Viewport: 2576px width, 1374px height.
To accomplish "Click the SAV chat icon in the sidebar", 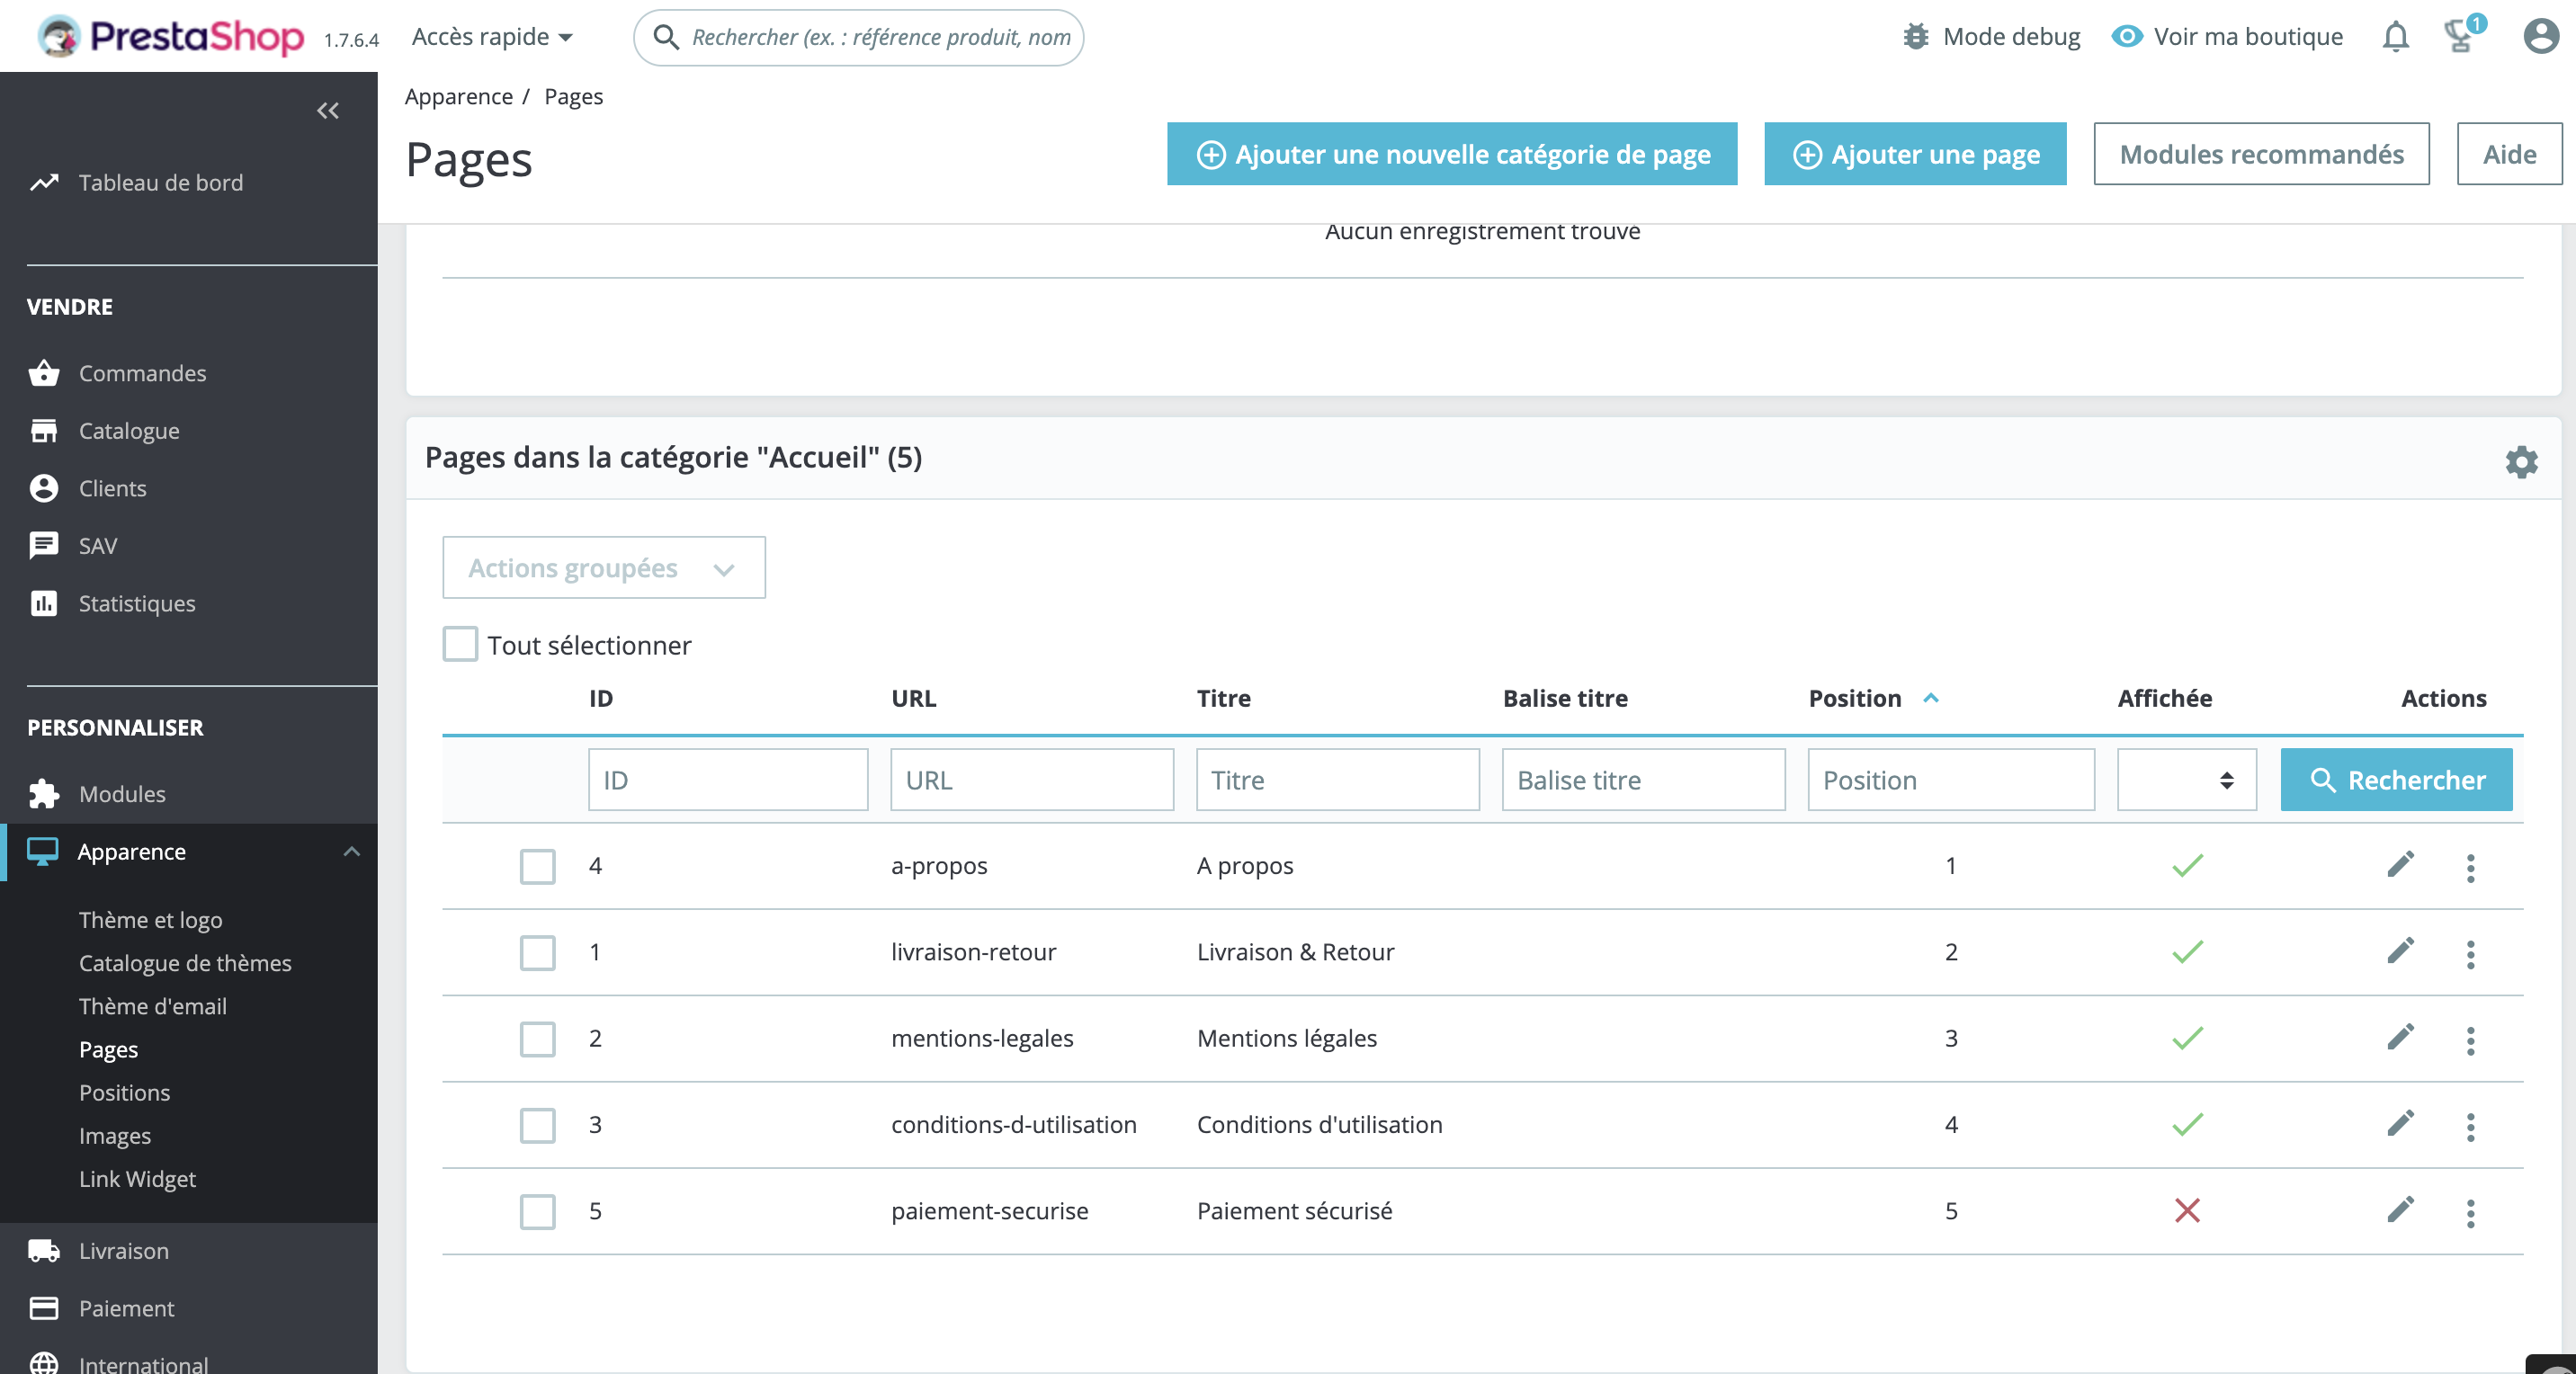I will click(44, 546).
